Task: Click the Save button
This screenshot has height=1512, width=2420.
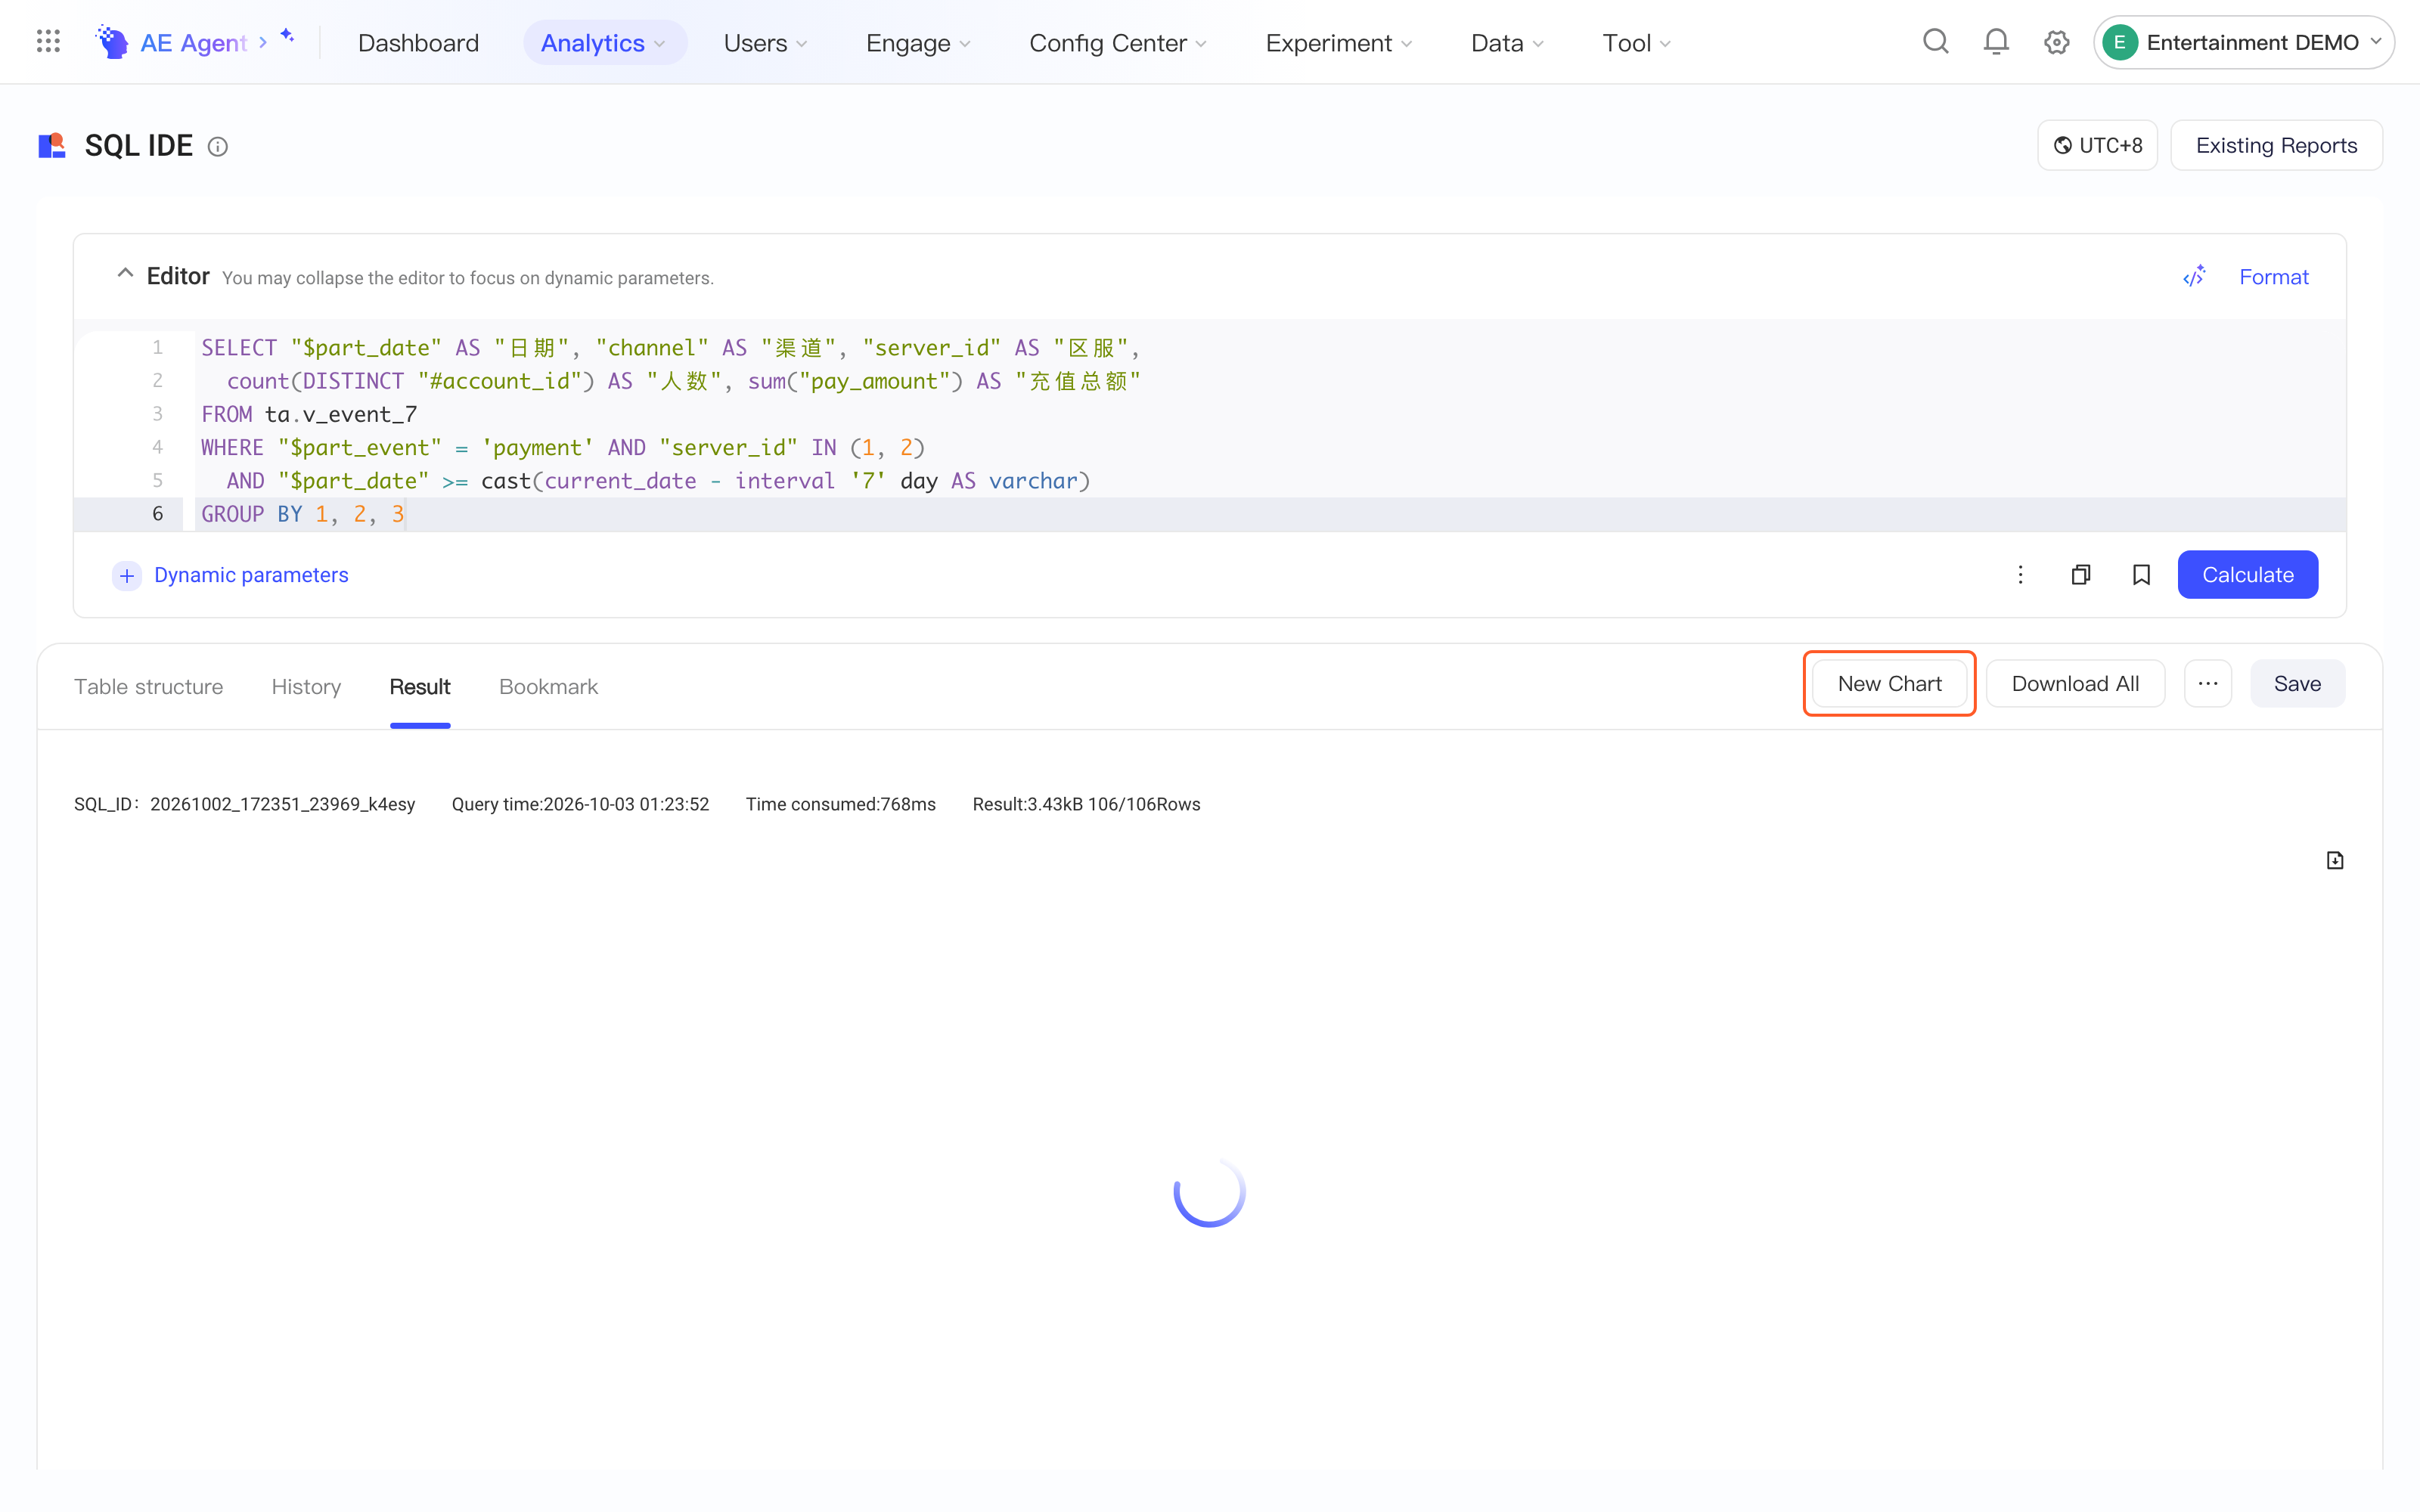Action: pos(2297,684)
